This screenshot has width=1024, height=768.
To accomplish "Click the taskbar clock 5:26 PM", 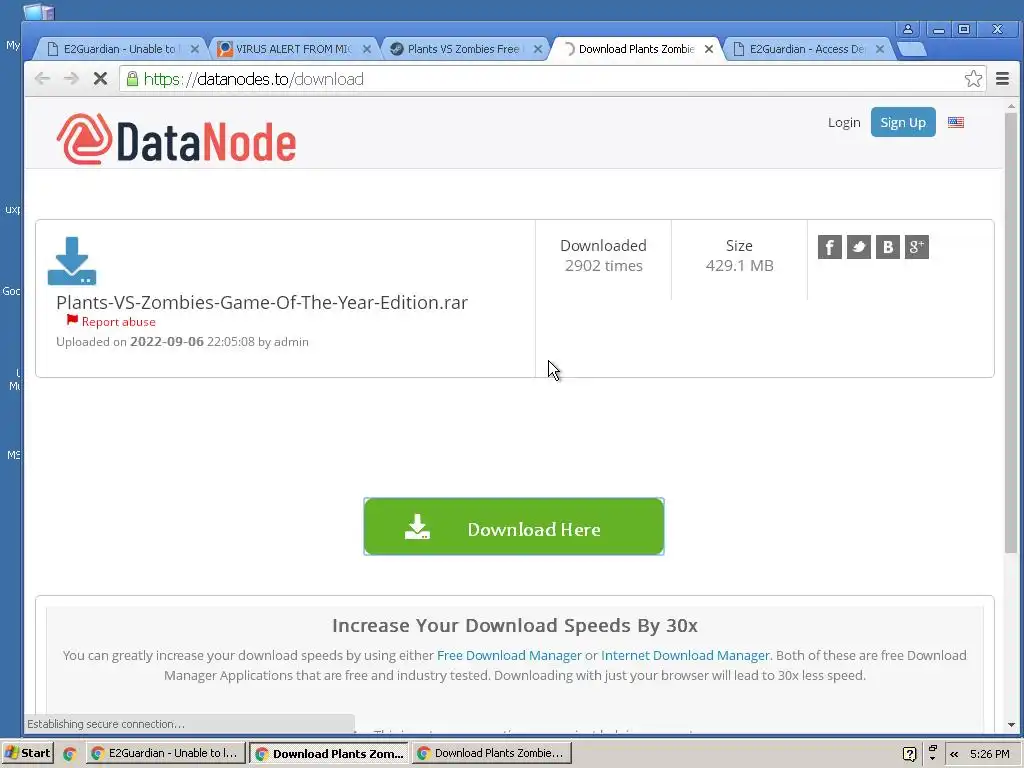I will click(989, 754).
